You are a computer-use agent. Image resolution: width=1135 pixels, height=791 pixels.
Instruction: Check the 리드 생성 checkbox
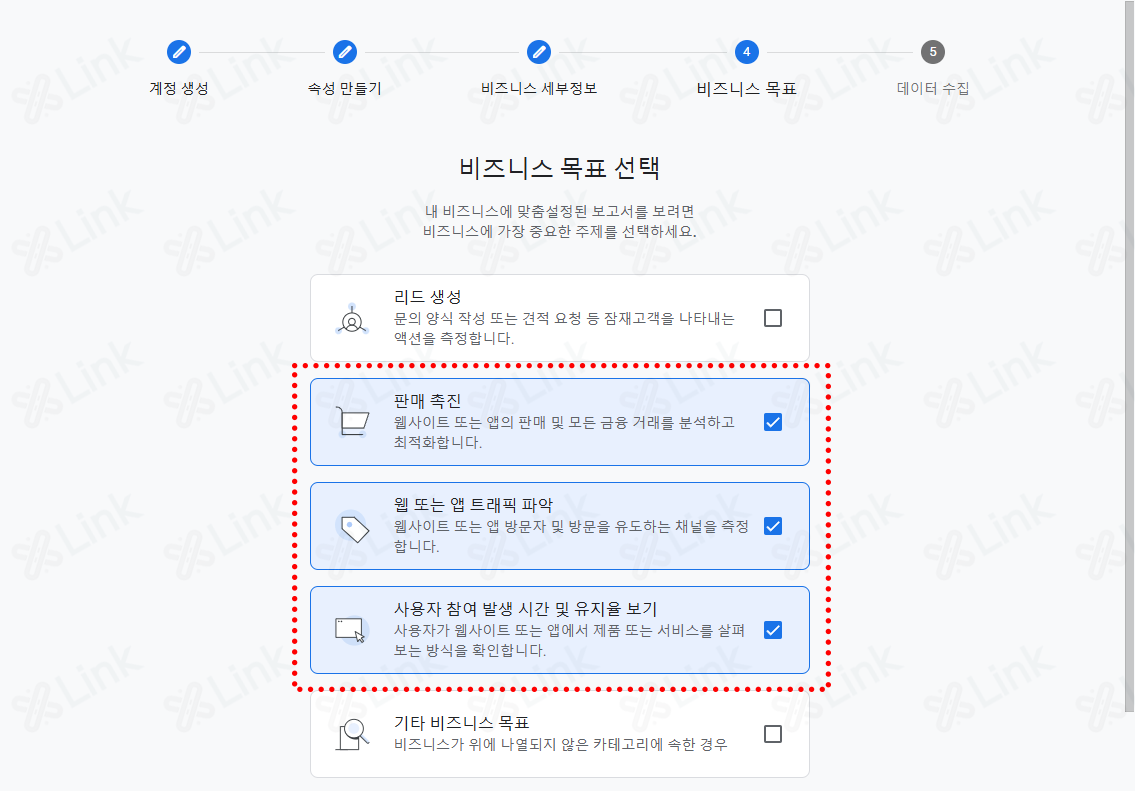click(x=773, y=318)
